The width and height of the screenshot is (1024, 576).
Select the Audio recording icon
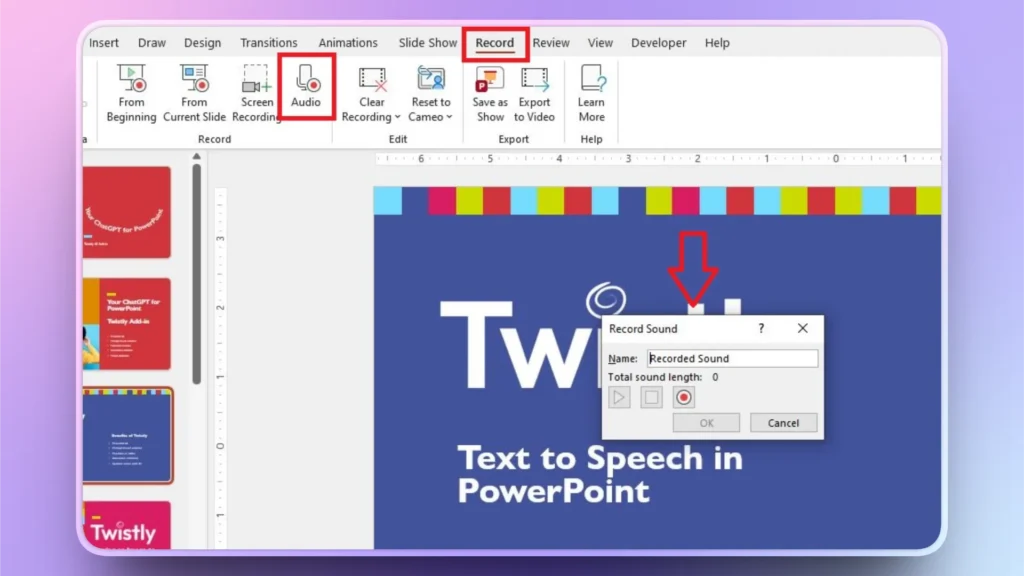(307, 88)
